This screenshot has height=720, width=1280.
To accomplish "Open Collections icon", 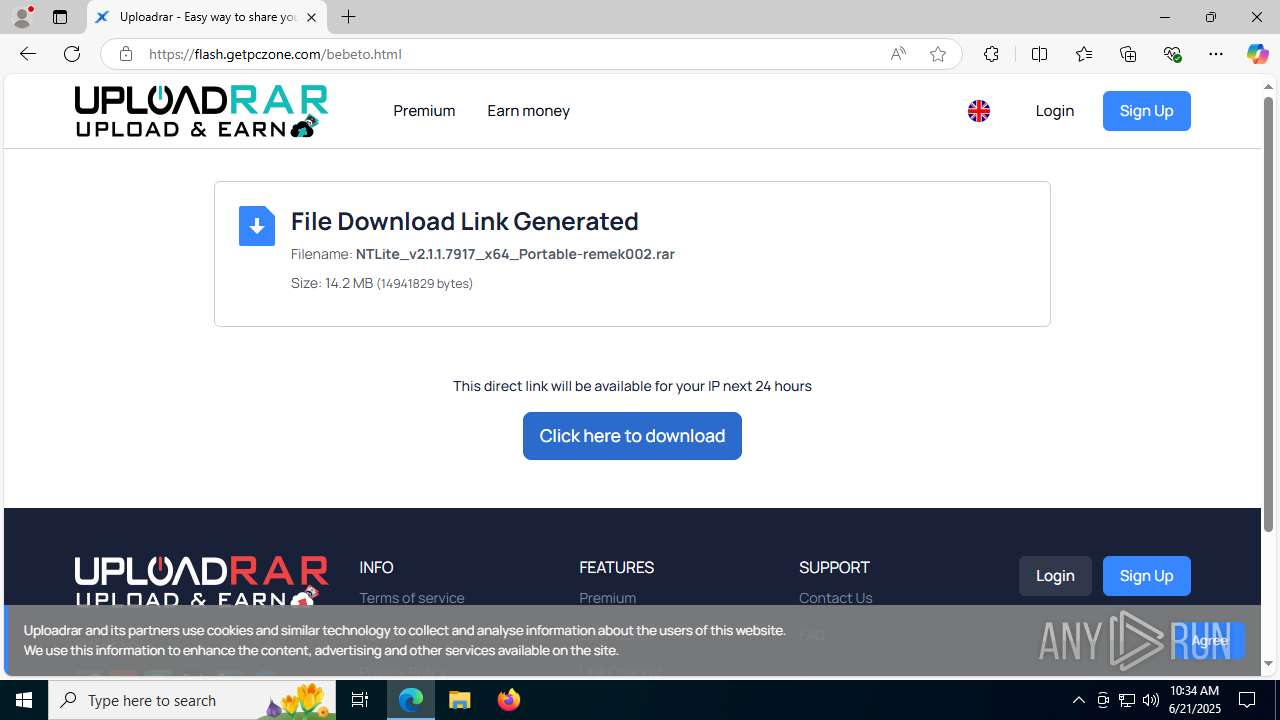I will tap(1128, 54).
